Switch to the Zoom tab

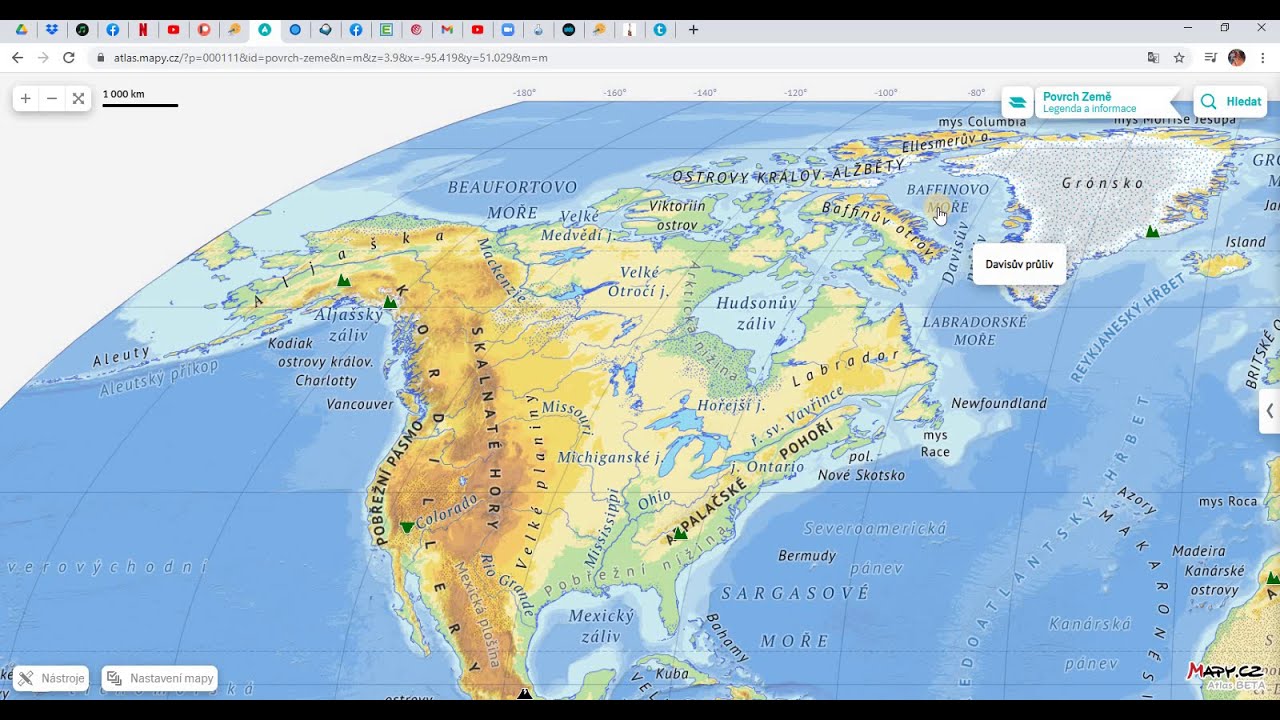[x=508, y=30]
